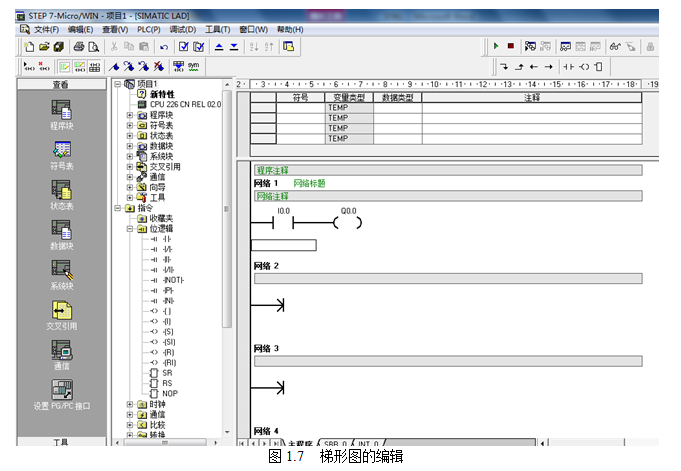This screenshot has height=471, width=681.
Task: Click 设置 PG/PC 接口 icon
Action: (x=61, y=391)
